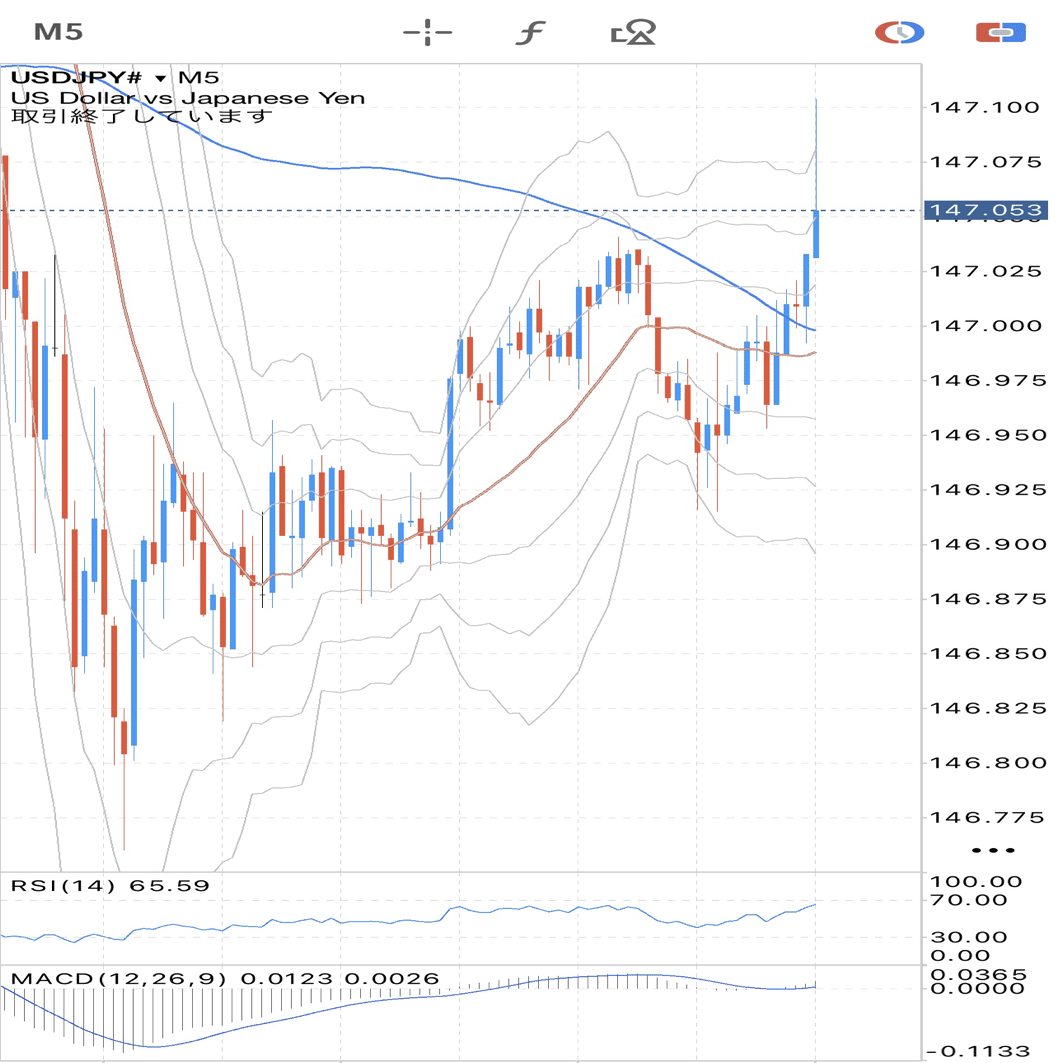
Task: Select the MACD(12,26,9) indicator label
Action: (x=225, y=978)
